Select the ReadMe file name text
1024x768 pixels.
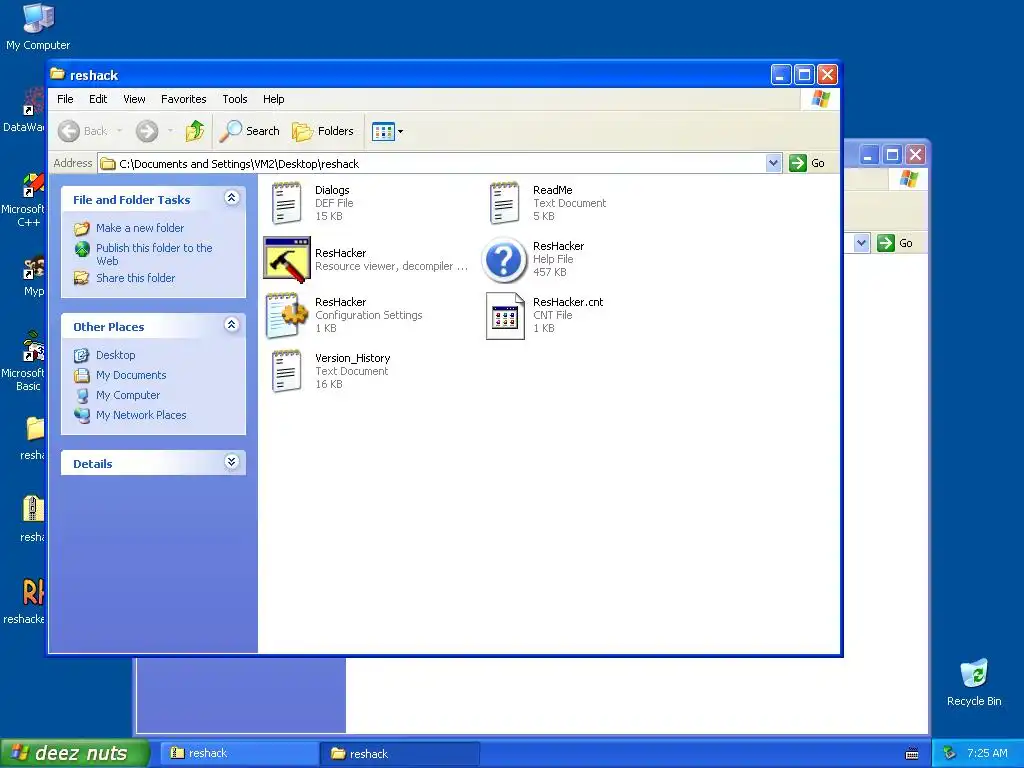tap(552, 190)
